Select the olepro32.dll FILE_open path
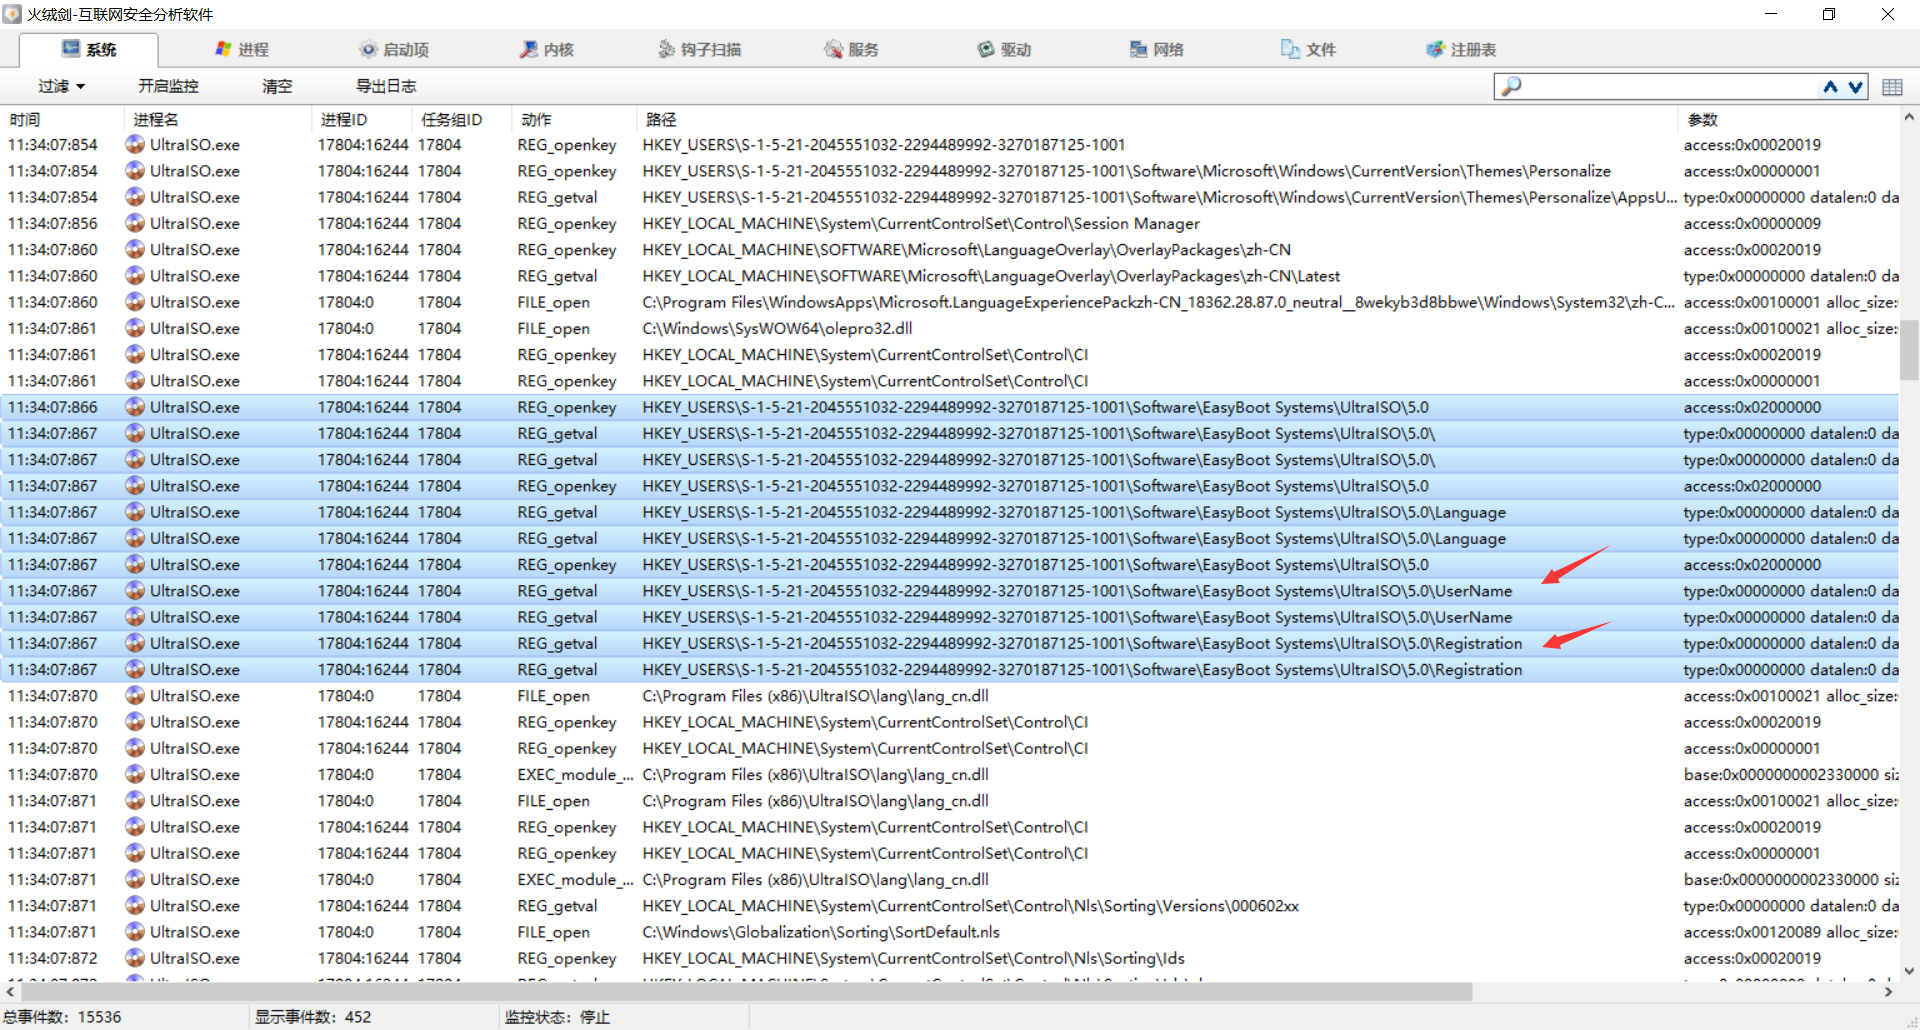 [777, 328]
